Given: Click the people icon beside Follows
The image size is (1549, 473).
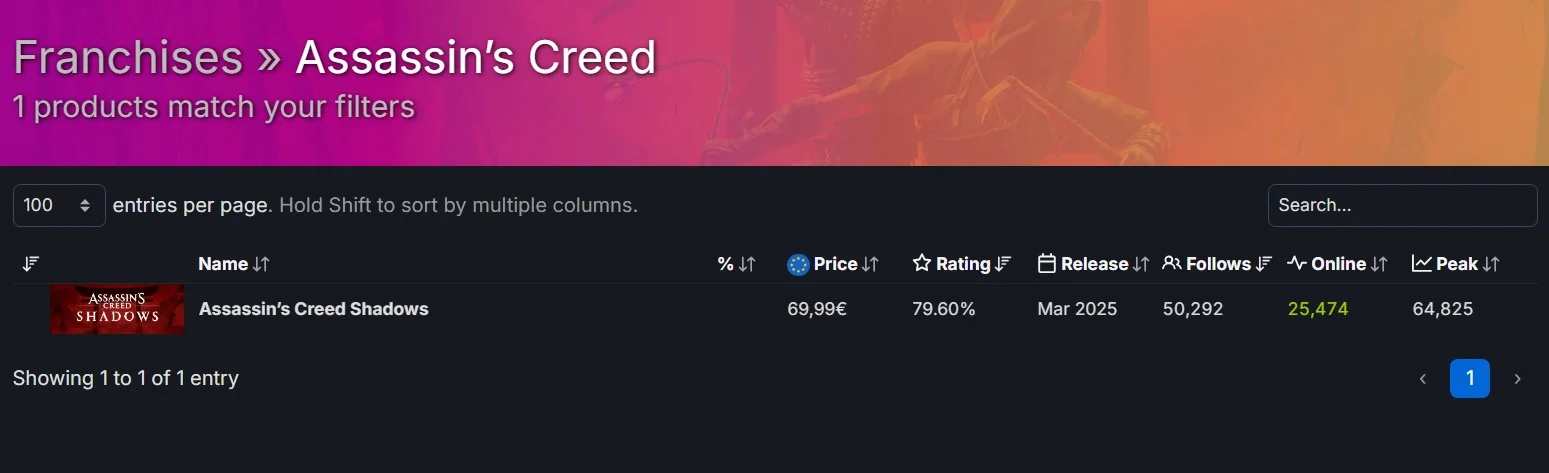Looking at the screenshot, I should coord(1172,264).
